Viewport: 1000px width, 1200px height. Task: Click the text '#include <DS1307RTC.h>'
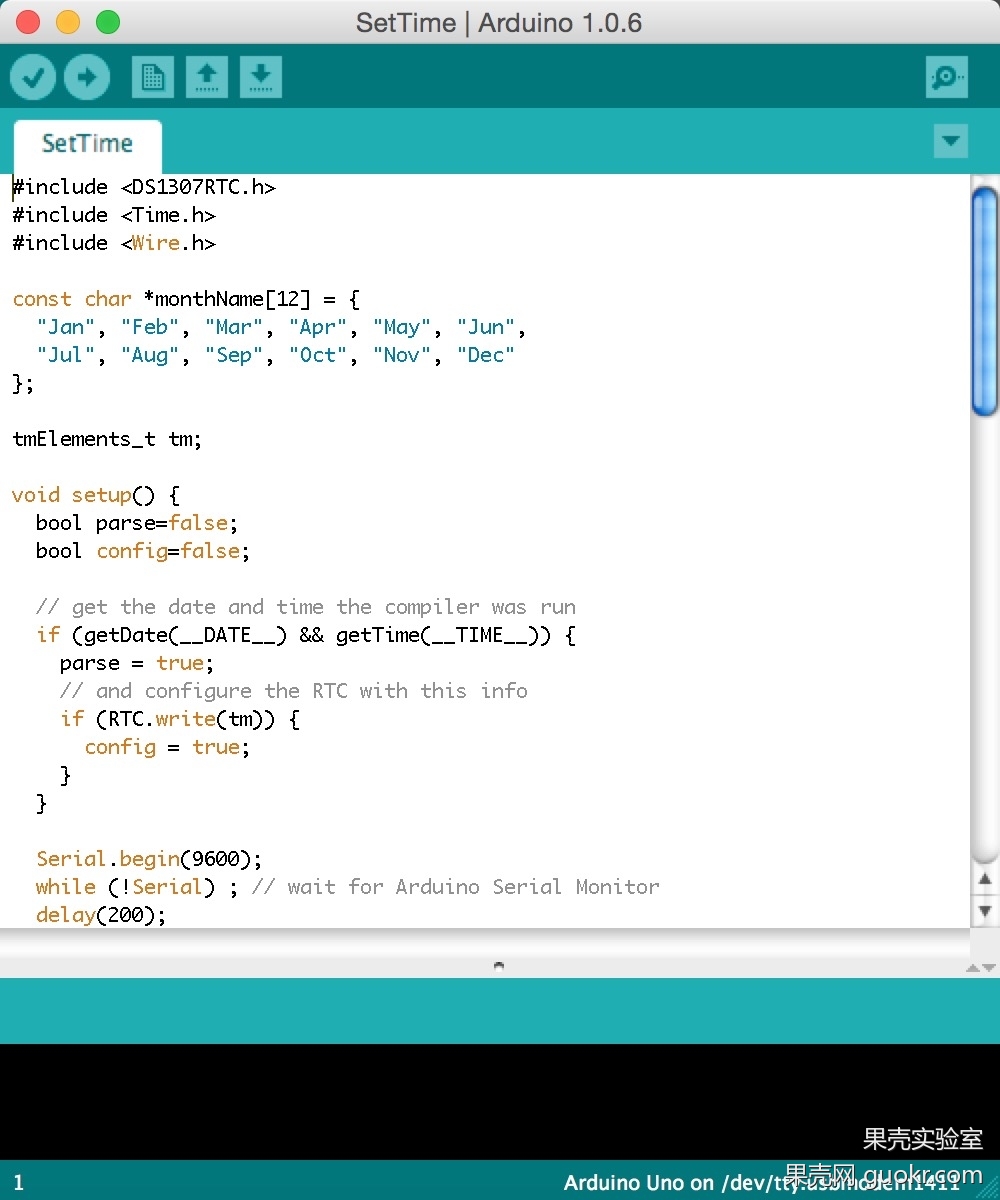click(144, 187)
